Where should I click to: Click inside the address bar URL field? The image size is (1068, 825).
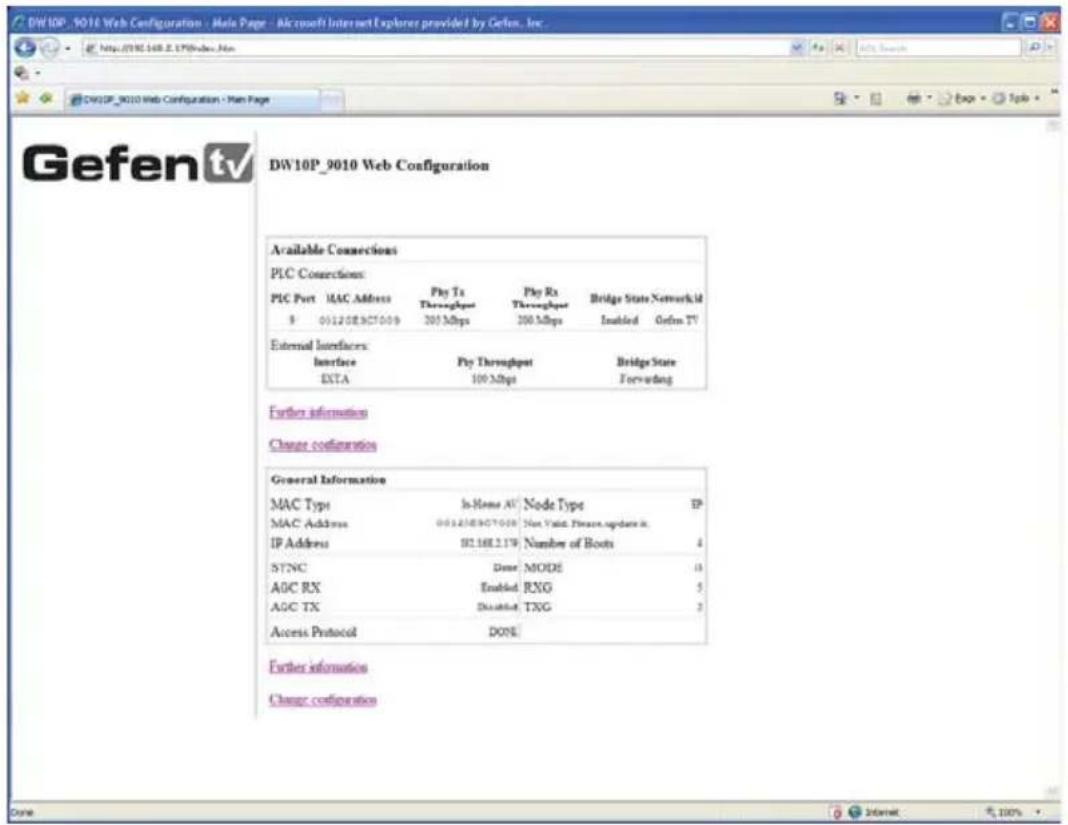click(x=436, y=48)
